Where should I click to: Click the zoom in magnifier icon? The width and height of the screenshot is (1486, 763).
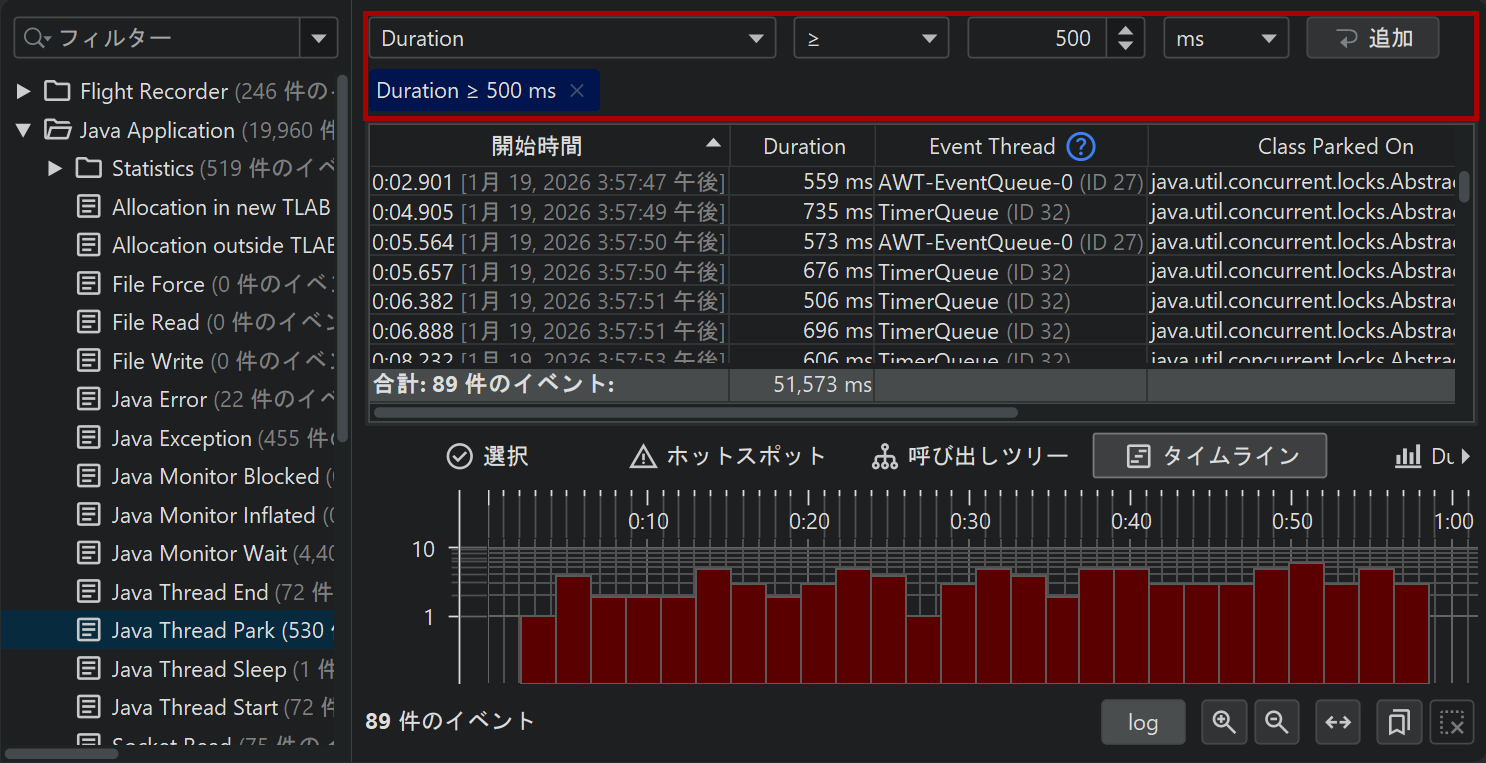click(1224, 722)
